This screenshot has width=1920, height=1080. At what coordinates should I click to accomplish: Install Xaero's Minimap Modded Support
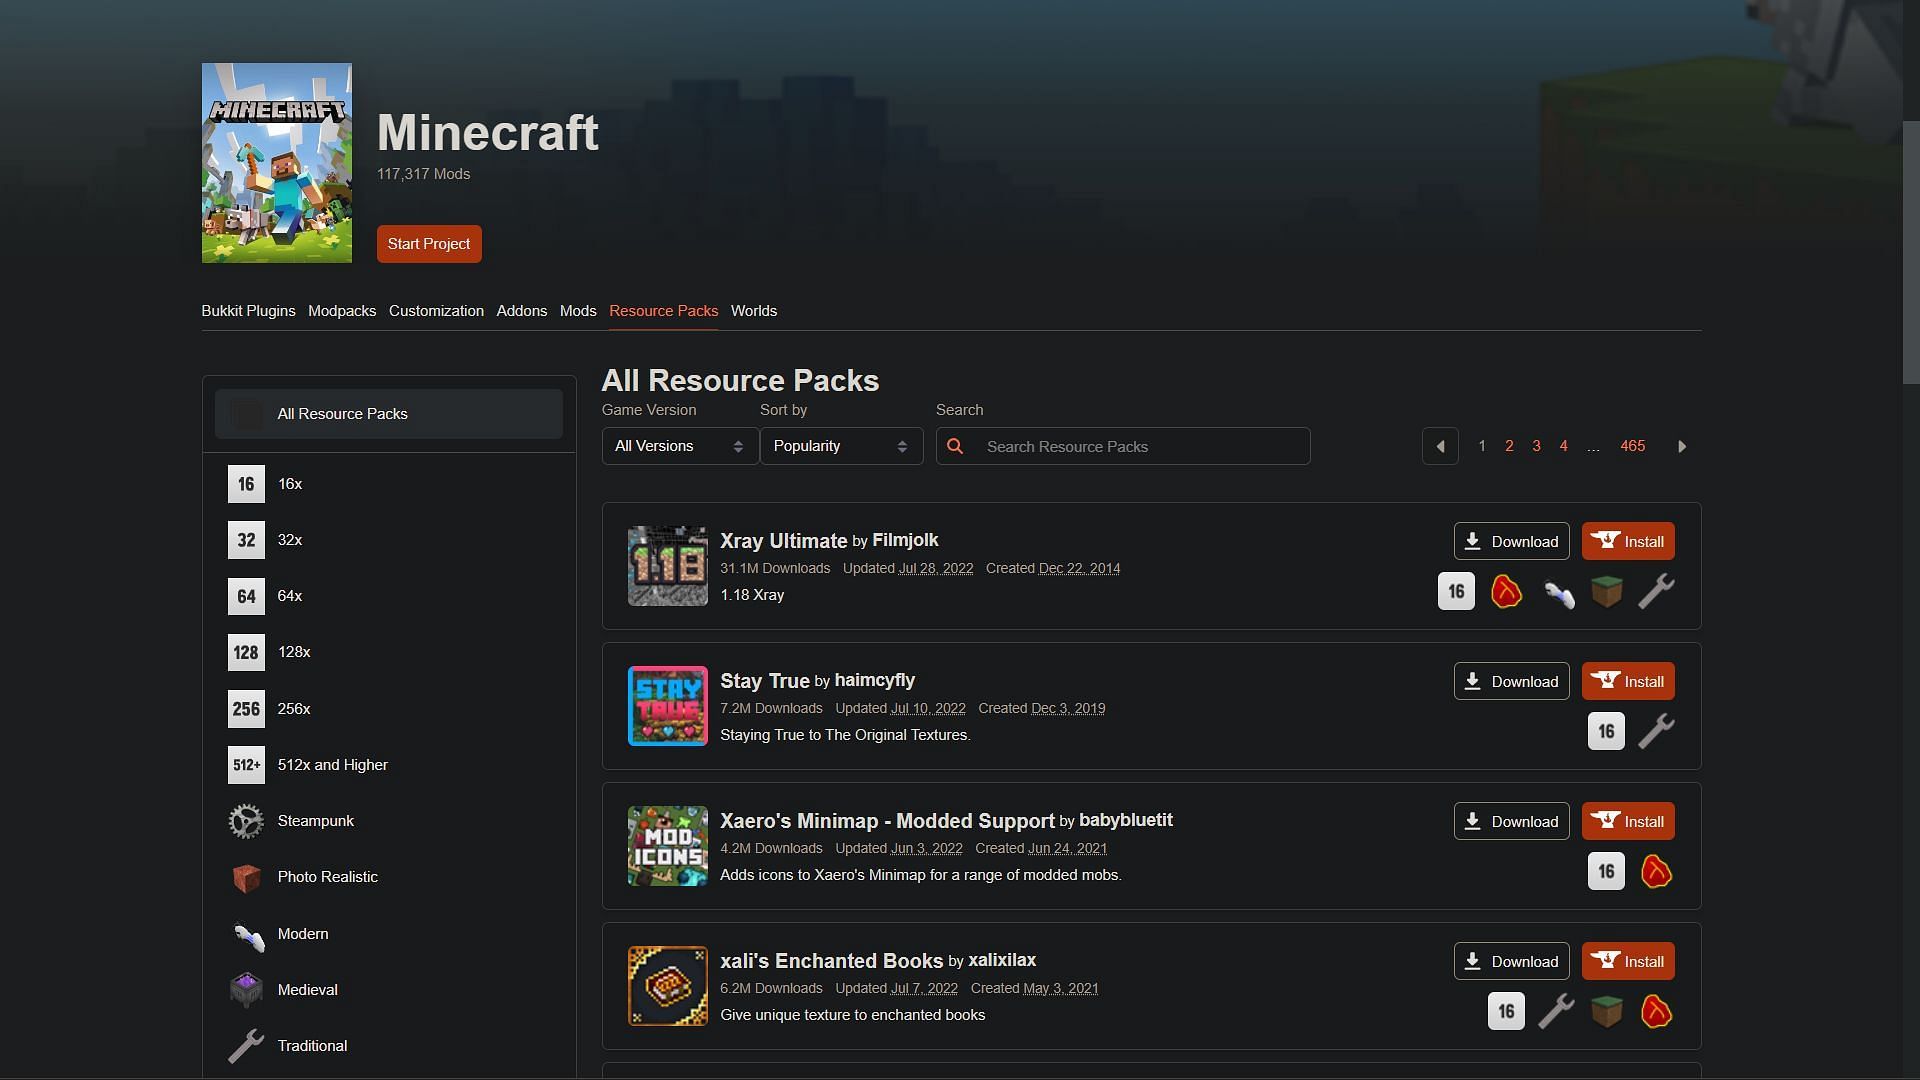[x=1628, y=821]
